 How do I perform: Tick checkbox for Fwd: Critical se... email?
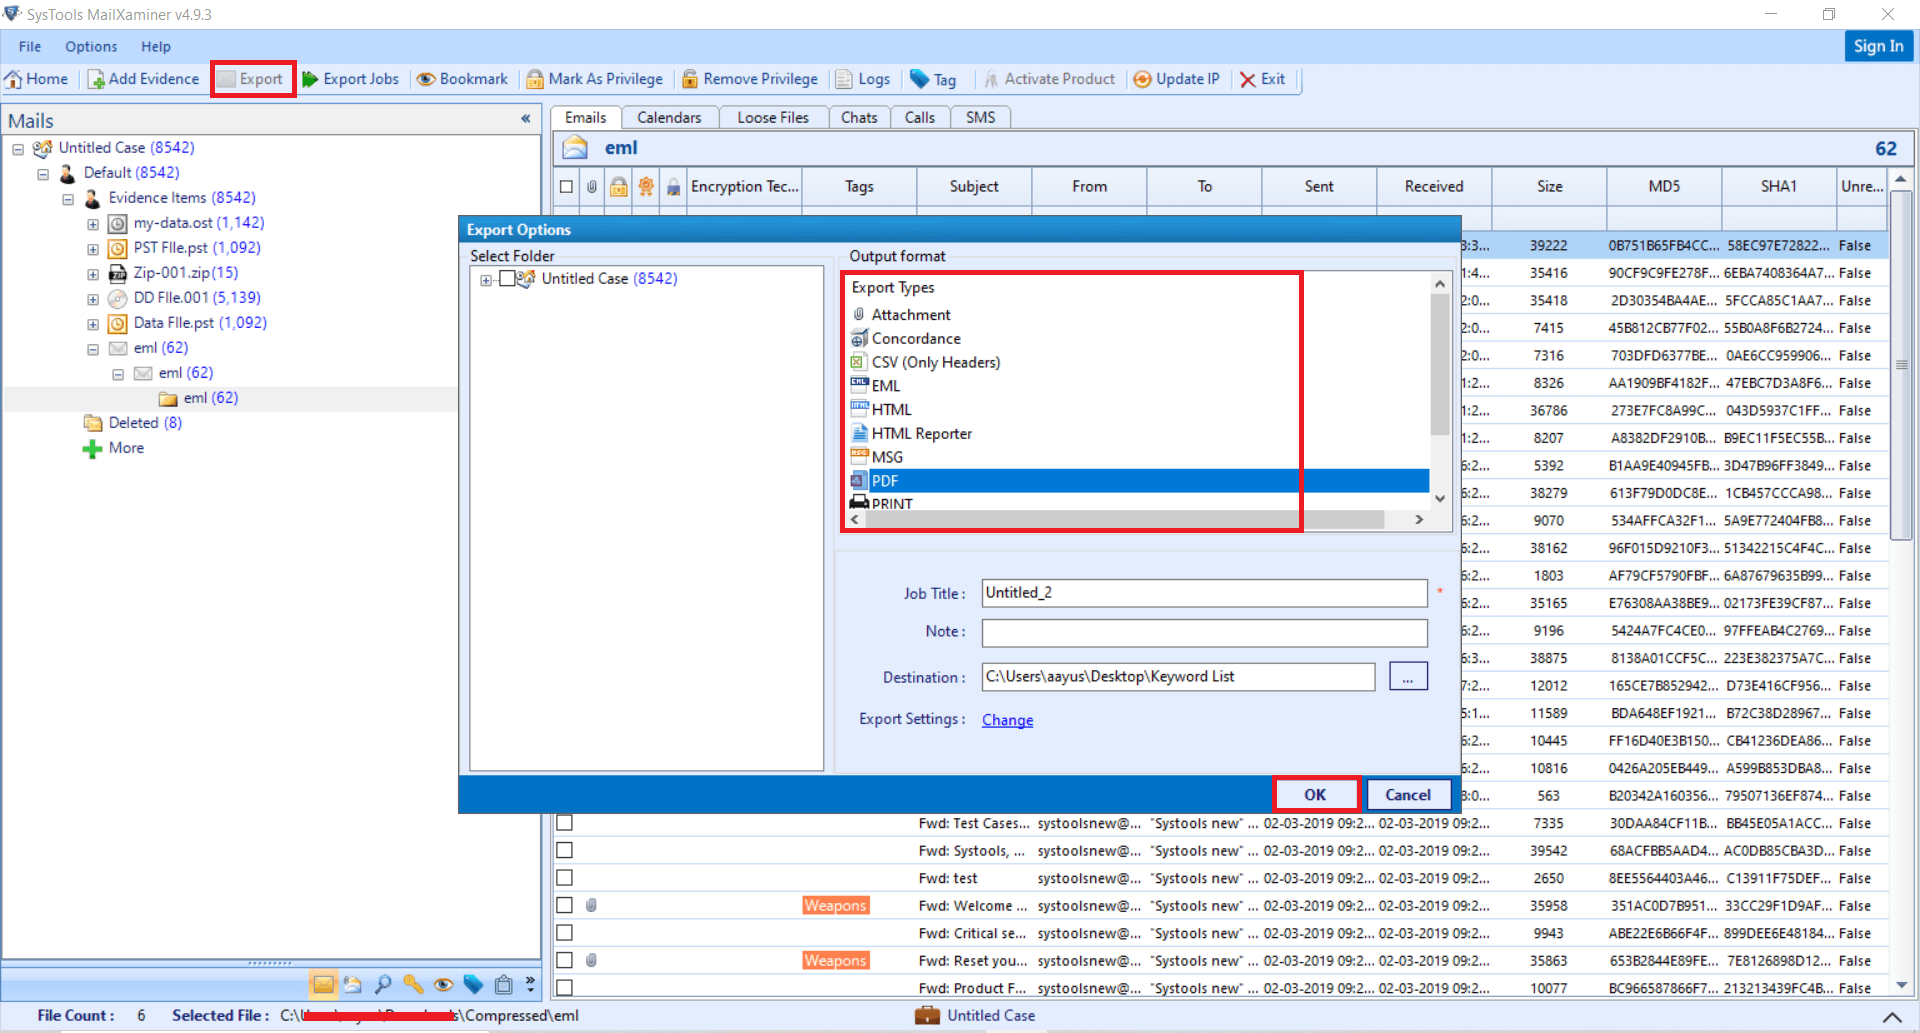coord(565,933)
